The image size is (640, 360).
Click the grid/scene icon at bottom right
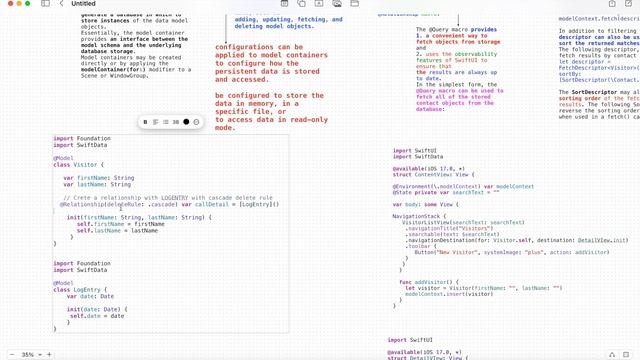pos(626,355)
